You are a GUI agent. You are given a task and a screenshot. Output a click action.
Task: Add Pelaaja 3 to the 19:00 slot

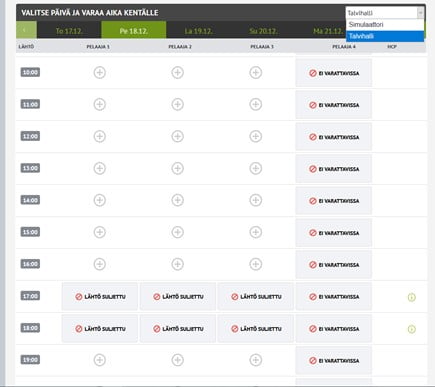click(255, 360)
